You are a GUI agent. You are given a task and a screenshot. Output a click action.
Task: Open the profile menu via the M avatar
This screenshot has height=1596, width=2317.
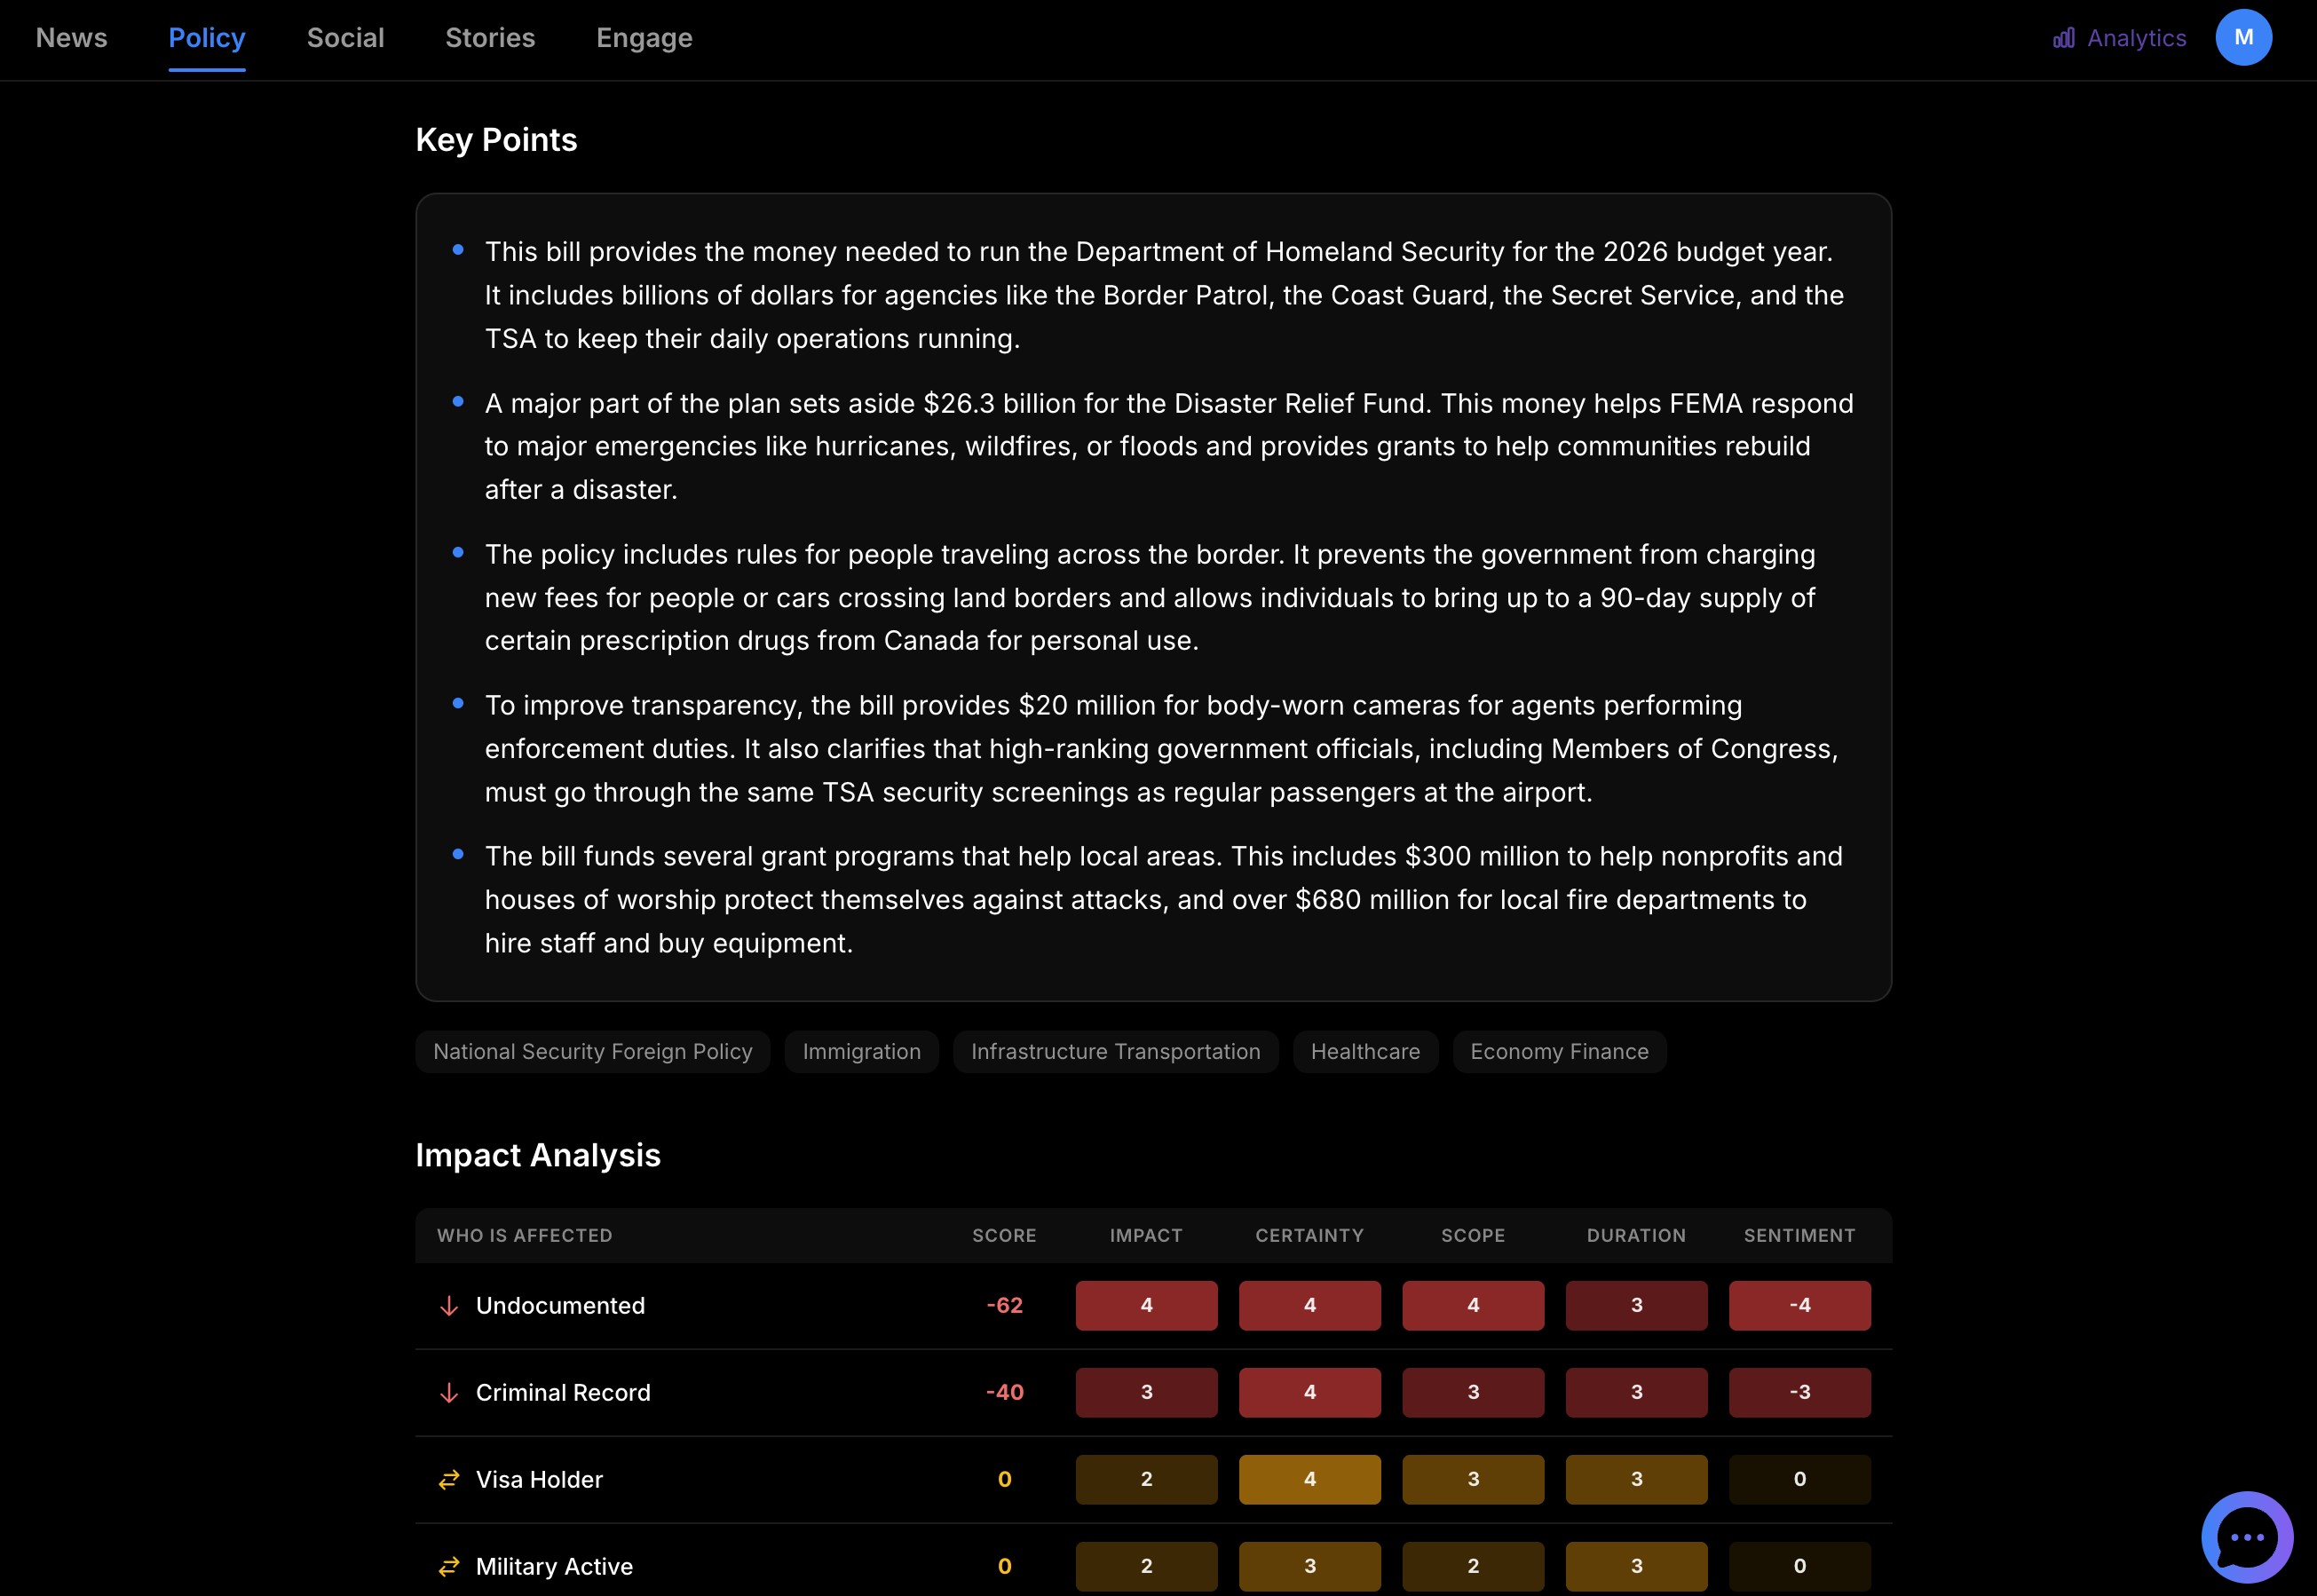2244,37
